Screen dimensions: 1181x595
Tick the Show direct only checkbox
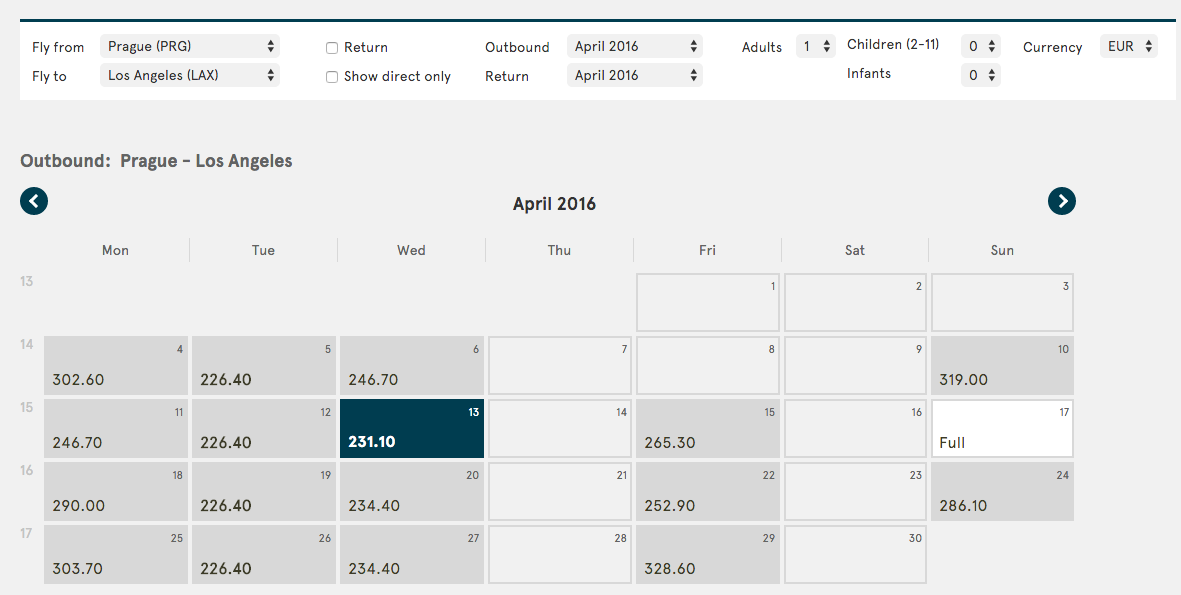point(331,77)
